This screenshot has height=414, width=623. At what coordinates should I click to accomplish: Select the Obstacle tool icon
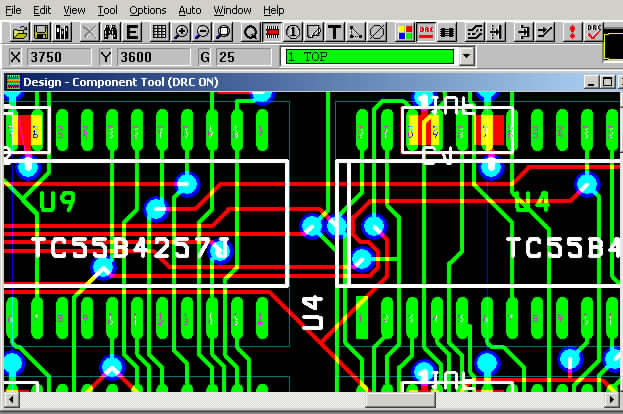click(314, 32)
